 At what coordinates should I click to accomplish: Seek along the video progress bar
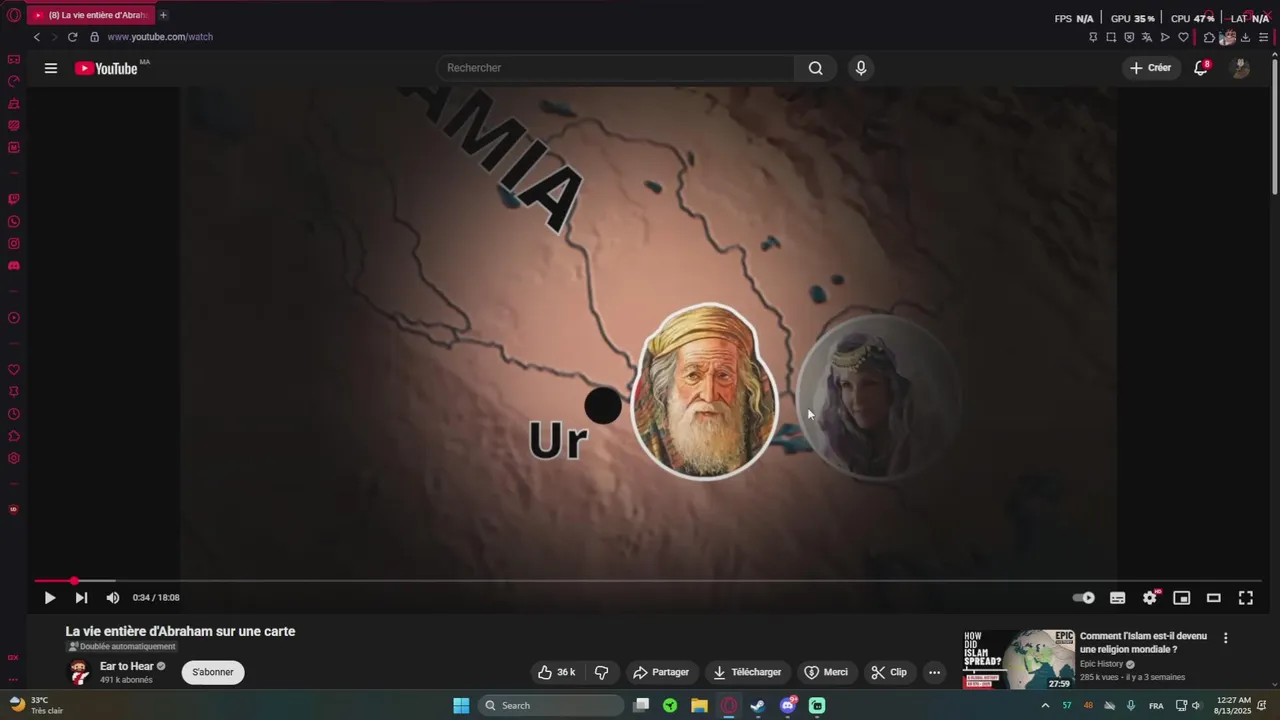648,580
